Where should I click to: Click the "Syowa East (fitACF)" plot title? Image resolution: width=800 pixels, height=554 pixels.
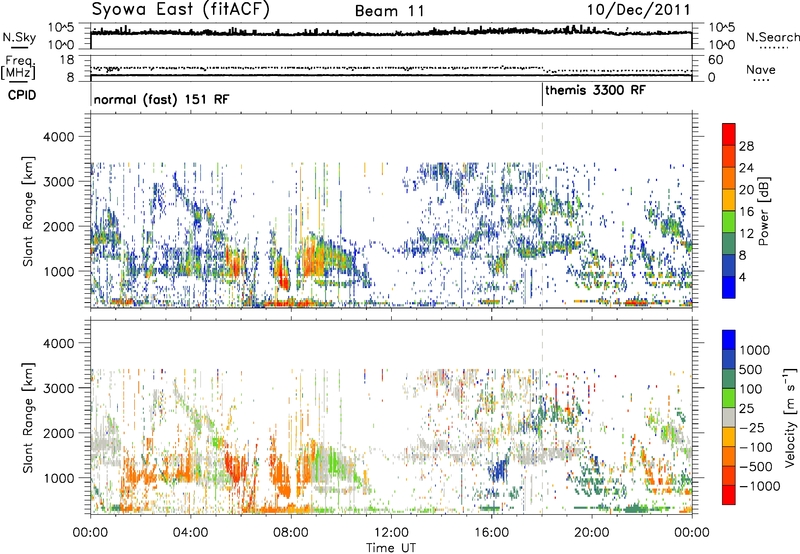point(181,9)
